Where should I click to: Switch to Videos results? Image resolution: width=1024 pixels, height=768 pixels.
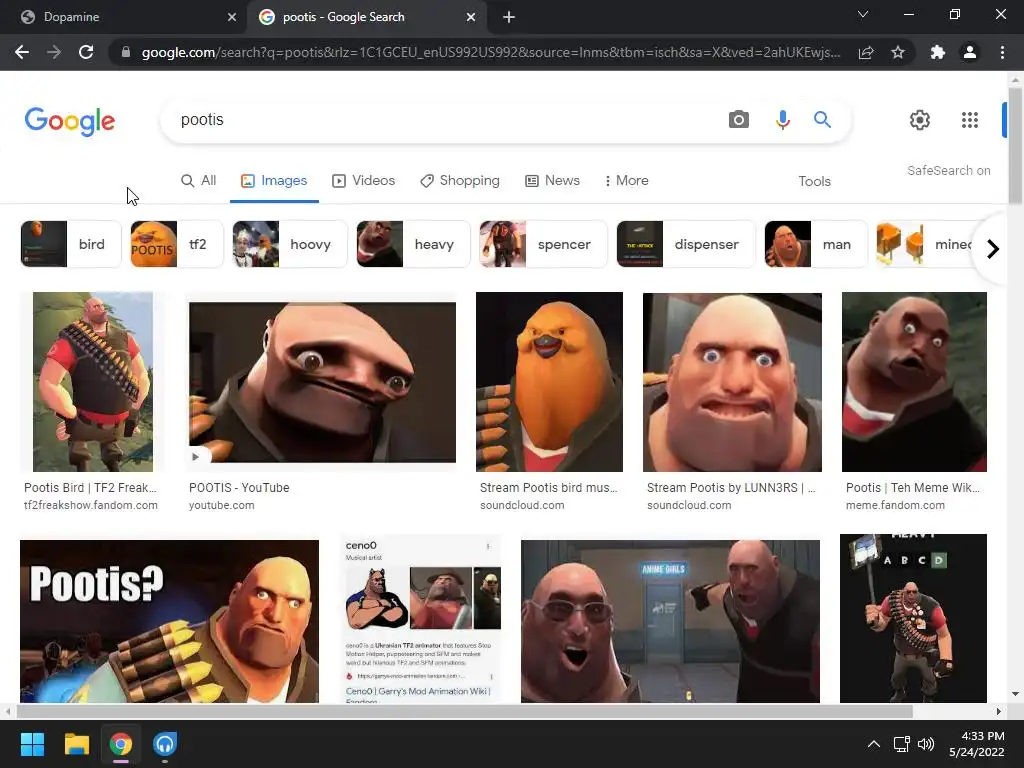(x=364, y=180)
